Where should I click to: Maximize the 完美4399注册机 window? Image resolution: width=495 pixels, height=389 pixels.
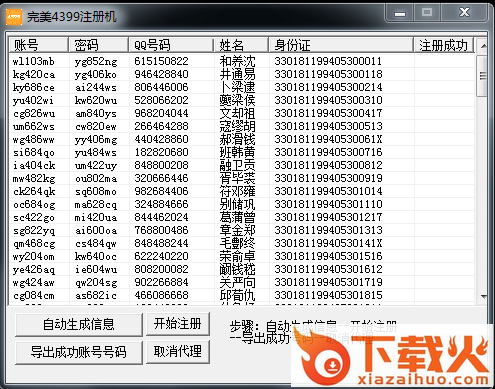(427, 13)
